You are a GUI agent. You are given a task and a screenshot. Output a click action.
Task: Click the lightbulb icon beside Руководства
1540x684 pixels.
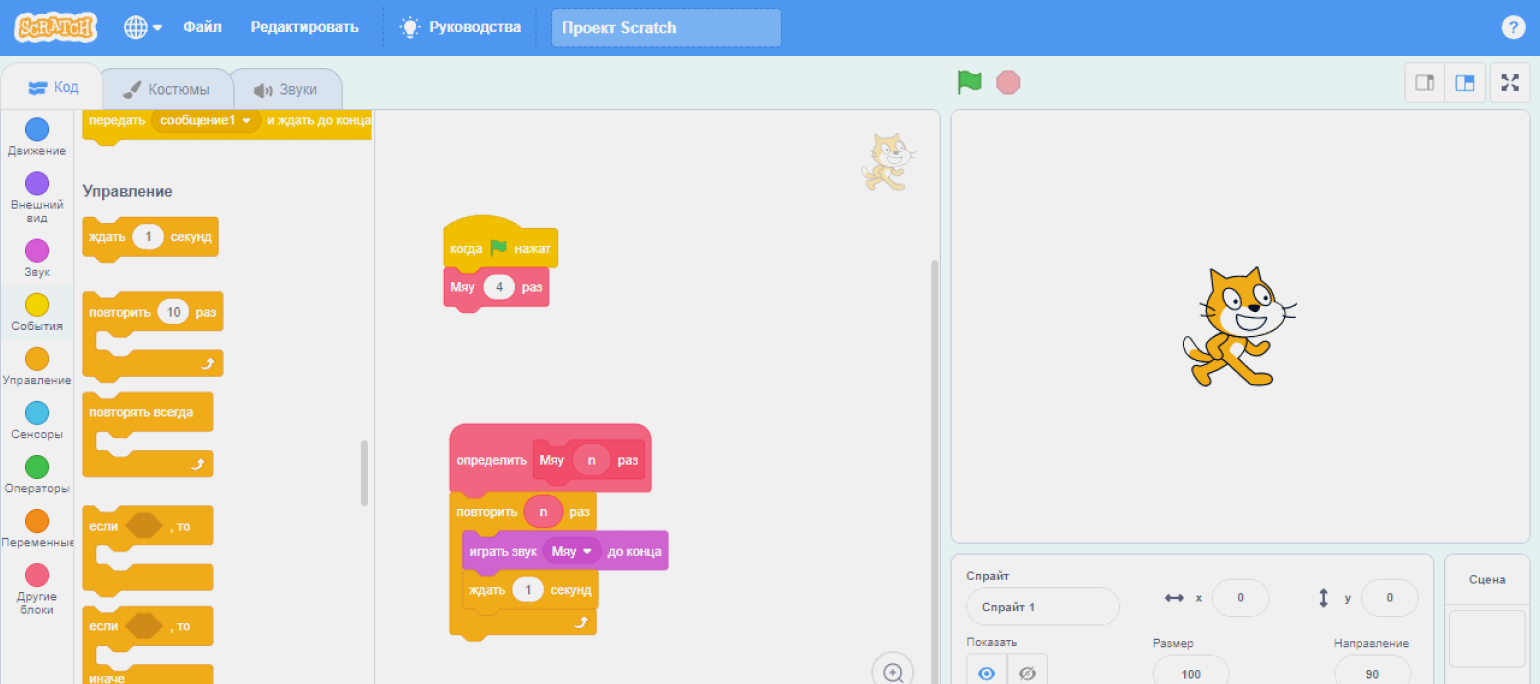[x=410, y=27]
